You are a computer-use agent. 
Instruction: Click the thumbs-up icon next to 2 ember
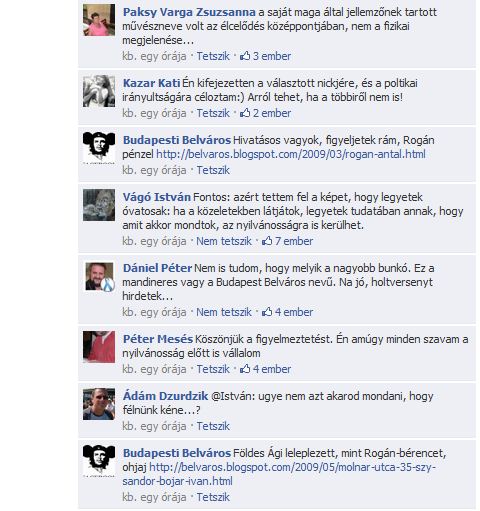click(245, 113)
